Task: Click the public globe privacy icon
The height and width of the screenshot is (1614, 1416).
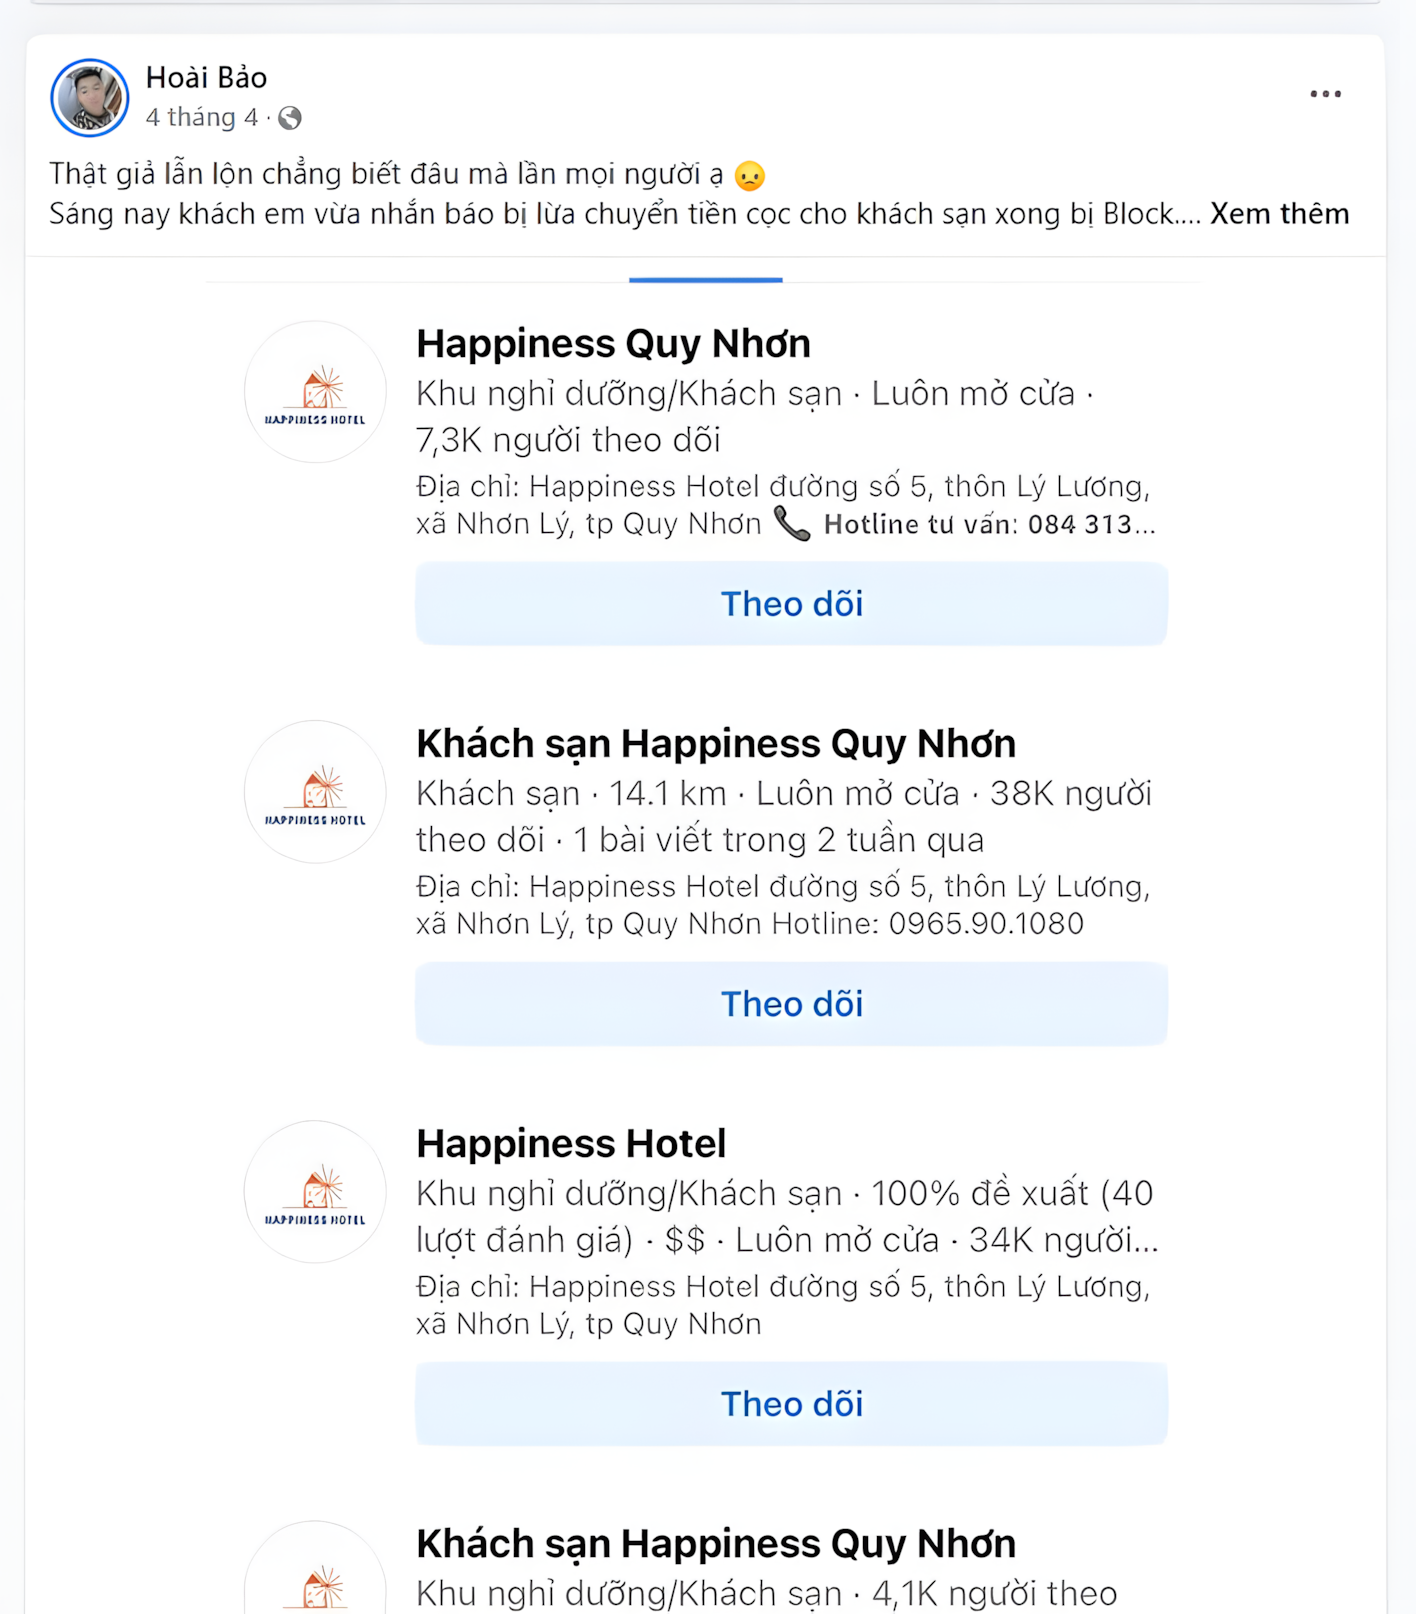Action: tap(290, 118)
